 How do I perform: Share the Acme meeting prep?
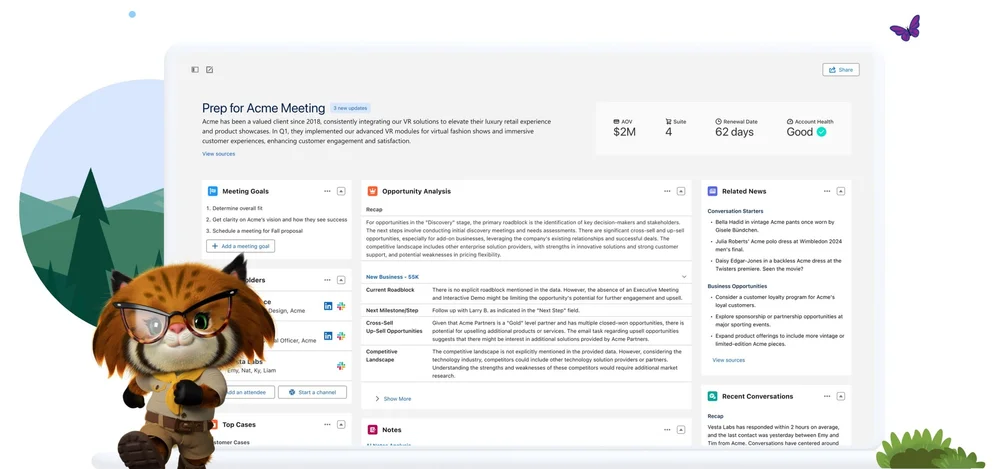coord(841,70)
